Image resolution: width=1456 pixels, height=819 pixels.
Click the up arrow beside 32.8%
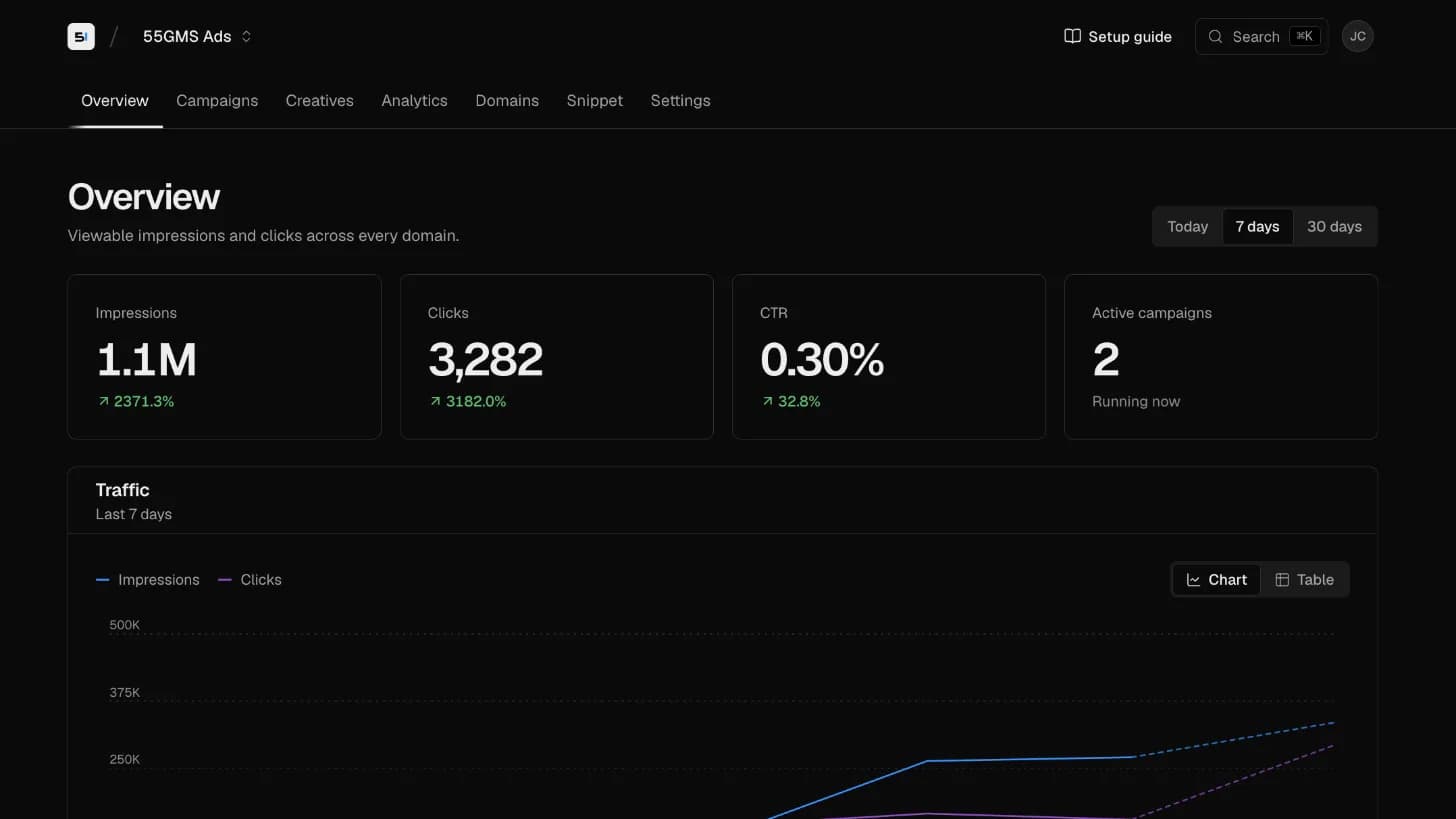[767, 401]
